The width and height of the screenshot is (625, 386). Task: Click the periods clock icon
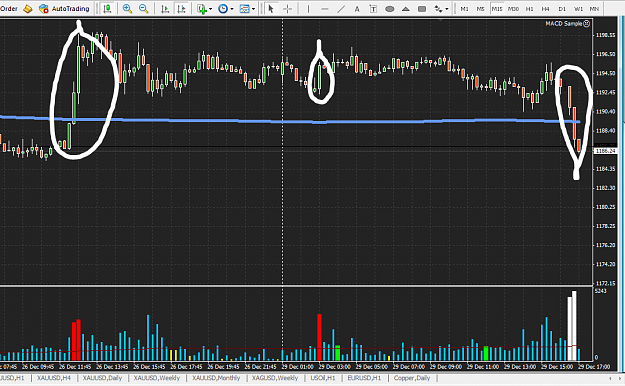[x=223, y=8]
